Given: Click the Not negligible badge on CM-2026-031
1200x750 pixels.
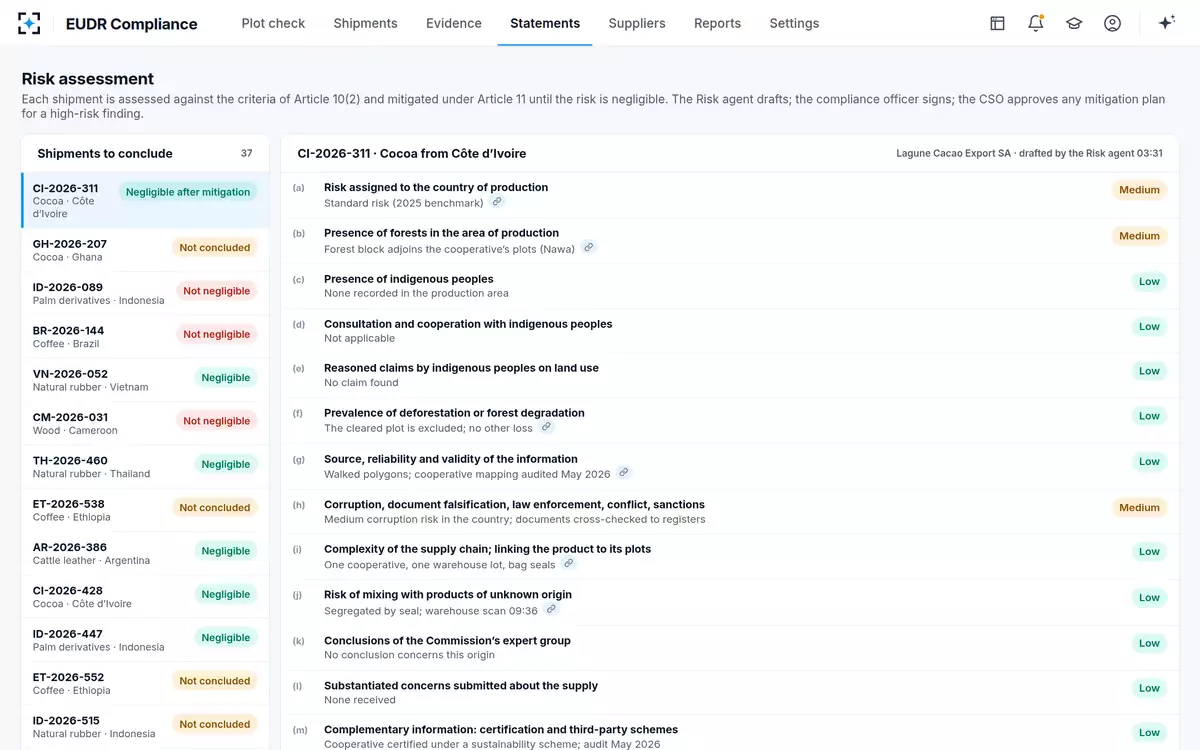Looking at the screenshot, I should tap(216, 421).
